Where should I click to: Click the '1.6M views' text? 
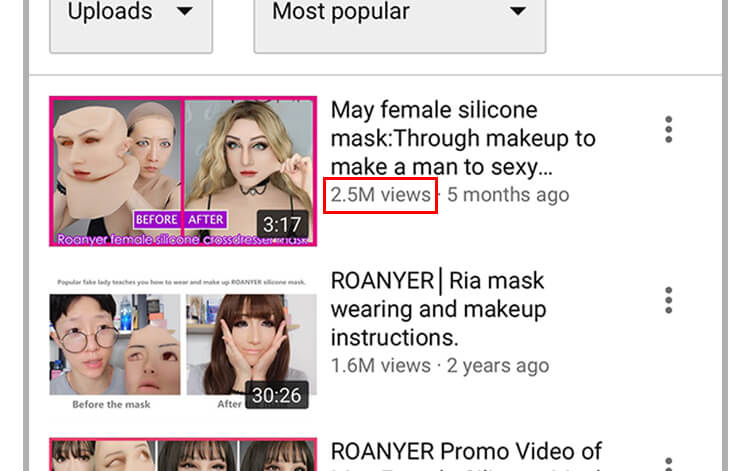click(381, 366)
